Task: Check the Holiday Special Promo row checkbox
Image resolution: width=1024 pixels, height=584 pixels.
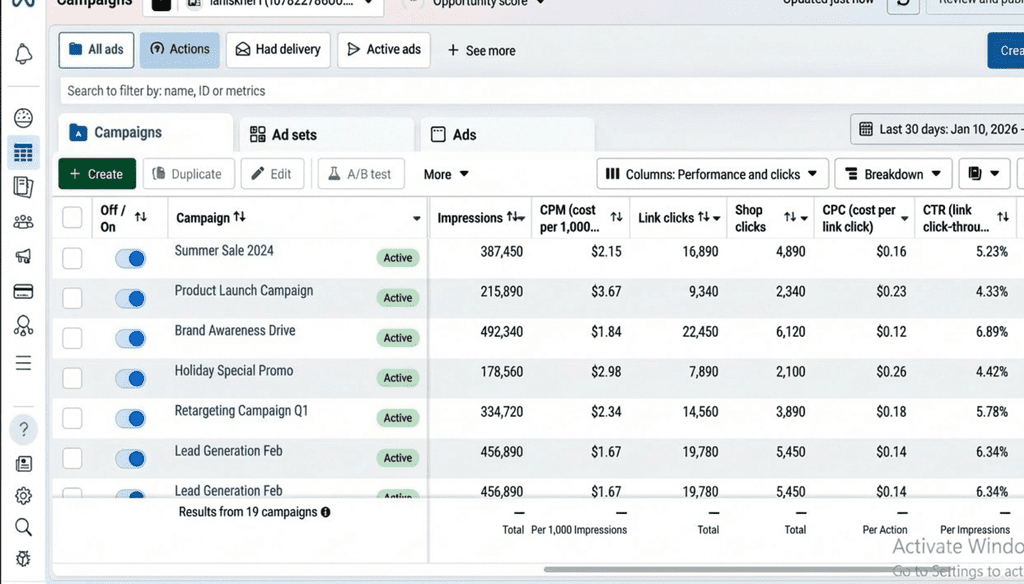Action: [x=72, y=378]
